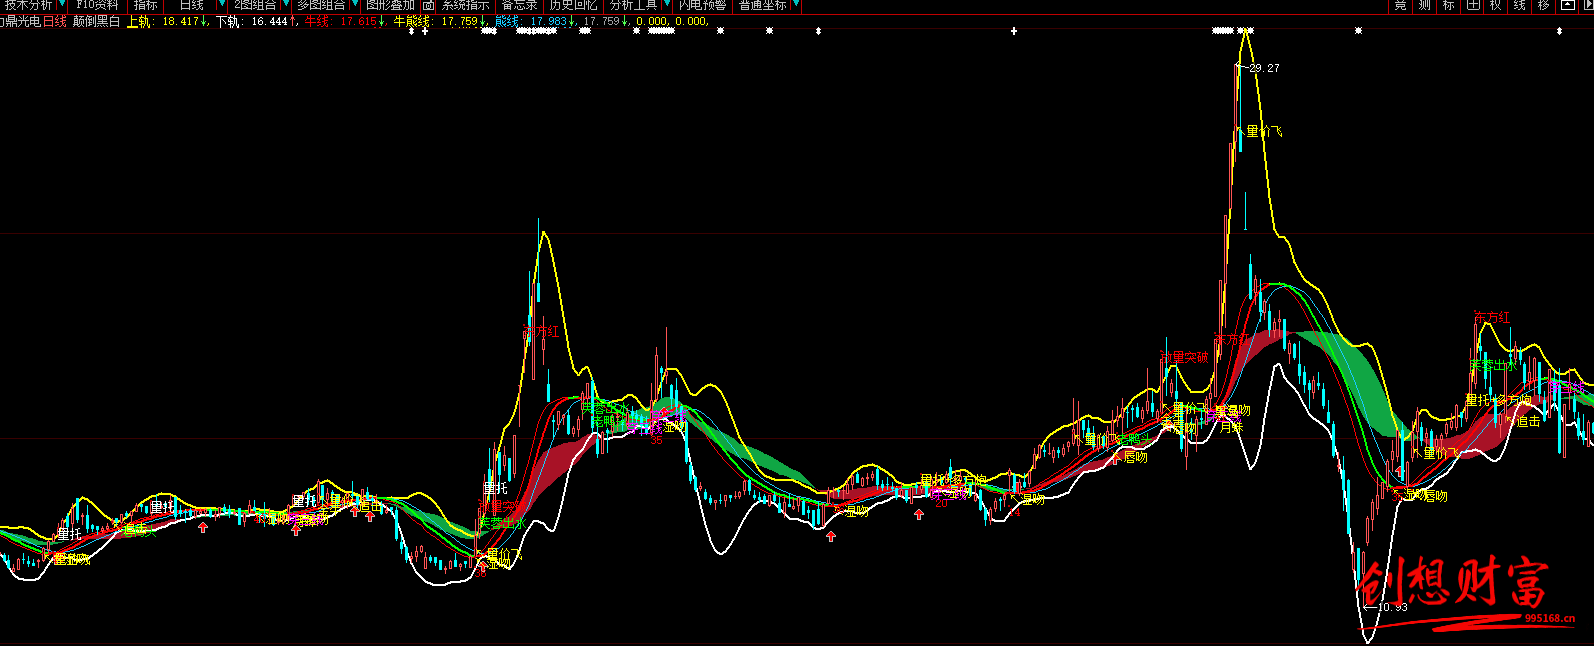1594x646 pixels.
Task: Open the dropdown arrow next to 技术分析
Action: 61,5
